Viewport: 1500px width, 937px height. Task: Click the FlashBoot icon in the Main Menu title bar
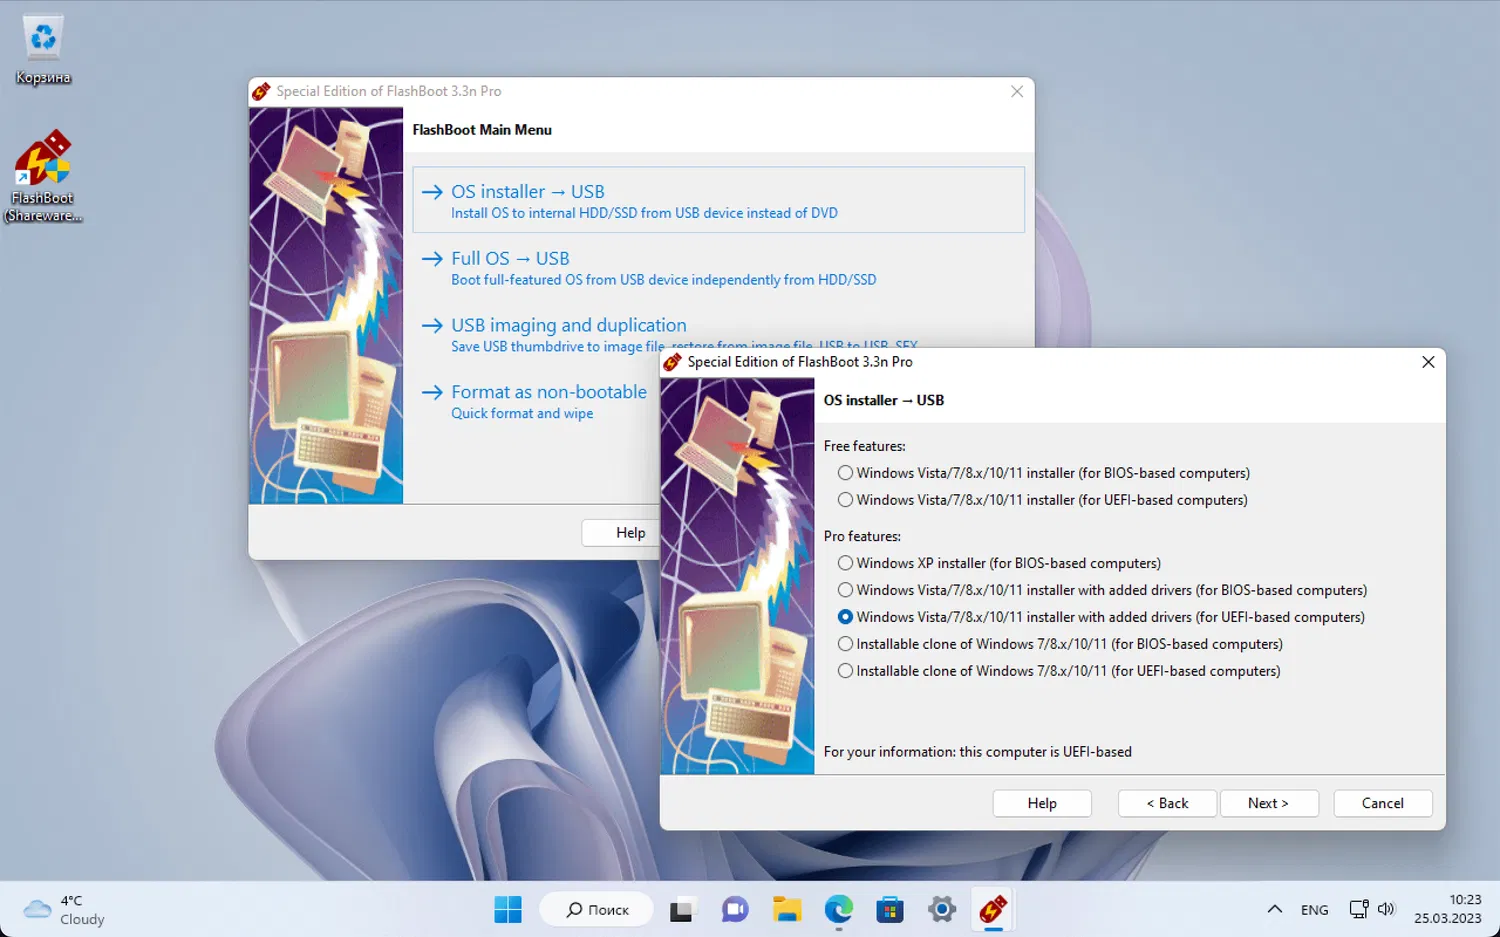point(261,91)
